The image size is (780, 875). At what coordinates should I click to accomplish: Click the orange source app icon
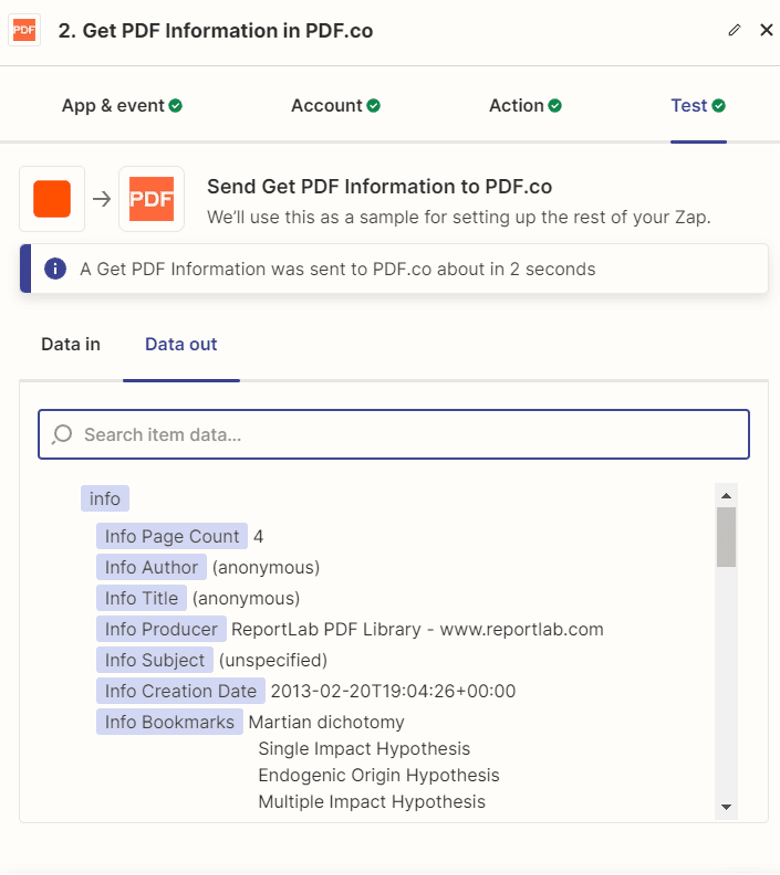(x=51, y=198)
